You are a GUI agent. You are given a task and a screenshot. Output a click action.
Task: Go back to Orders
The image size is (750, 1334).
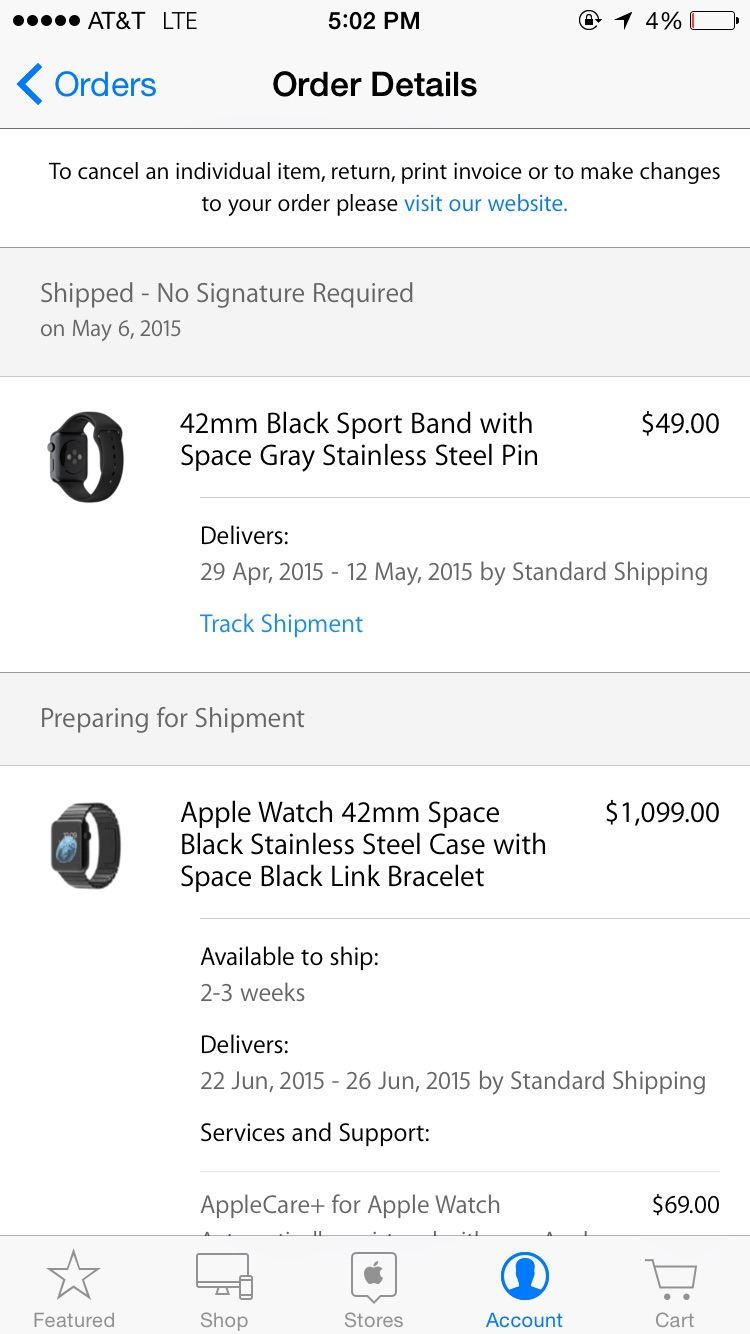point(104,85)
